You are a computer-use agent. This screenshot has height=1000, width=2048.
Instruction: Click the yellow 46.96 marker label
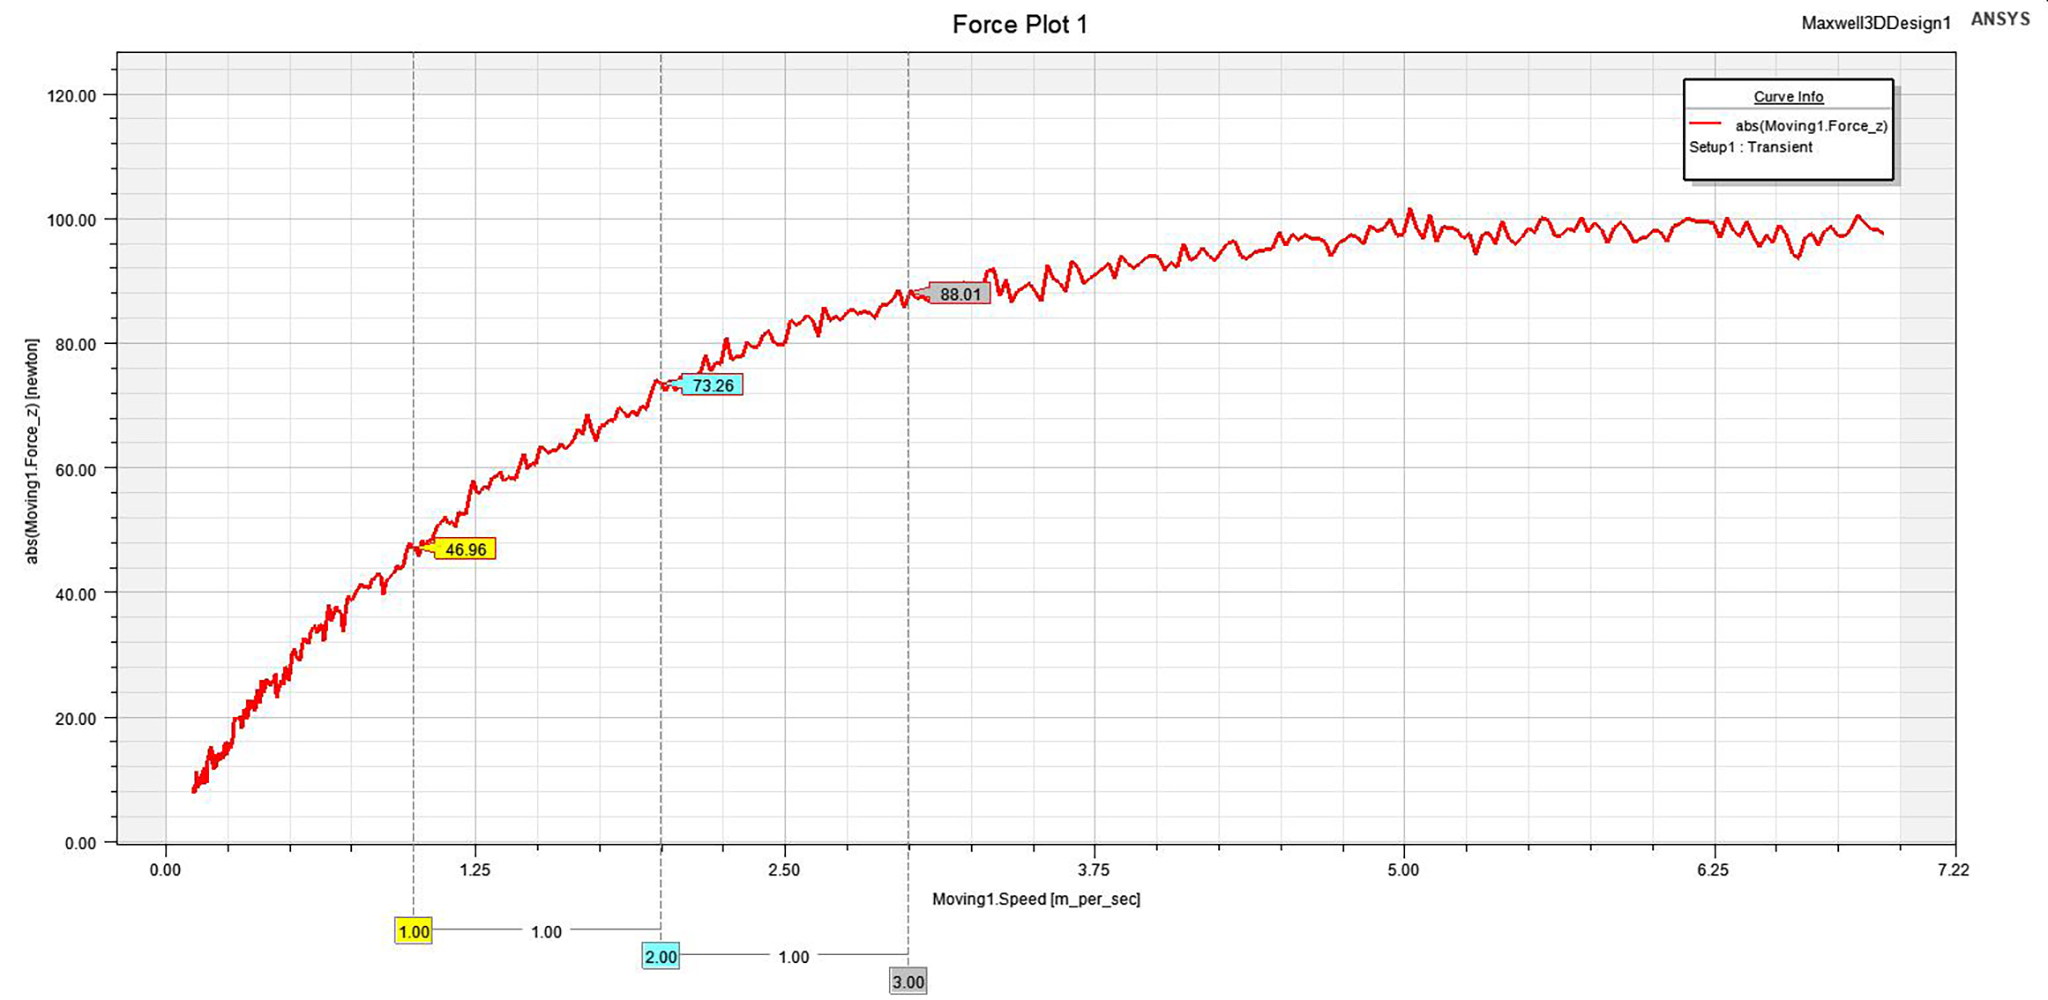point(465,549)
